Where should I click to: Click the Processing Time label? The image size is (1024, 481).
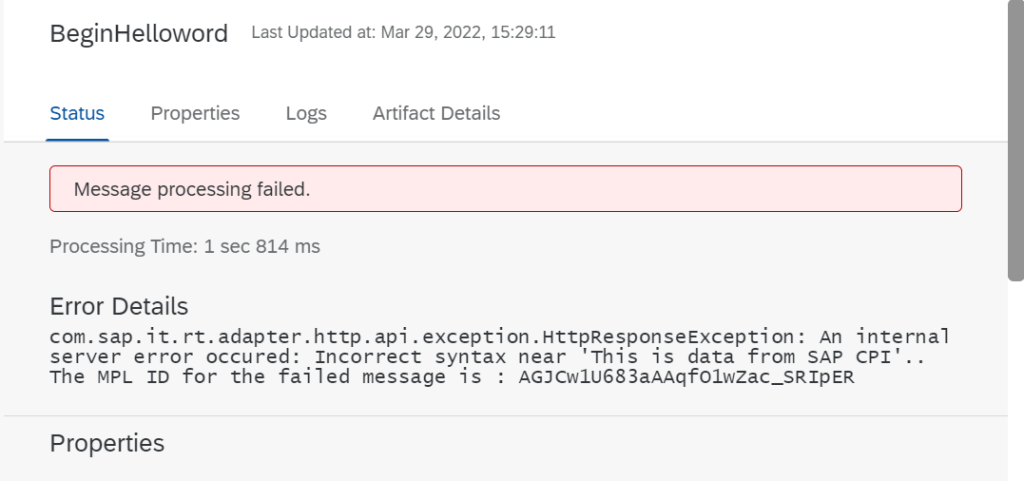click(124, 245)
